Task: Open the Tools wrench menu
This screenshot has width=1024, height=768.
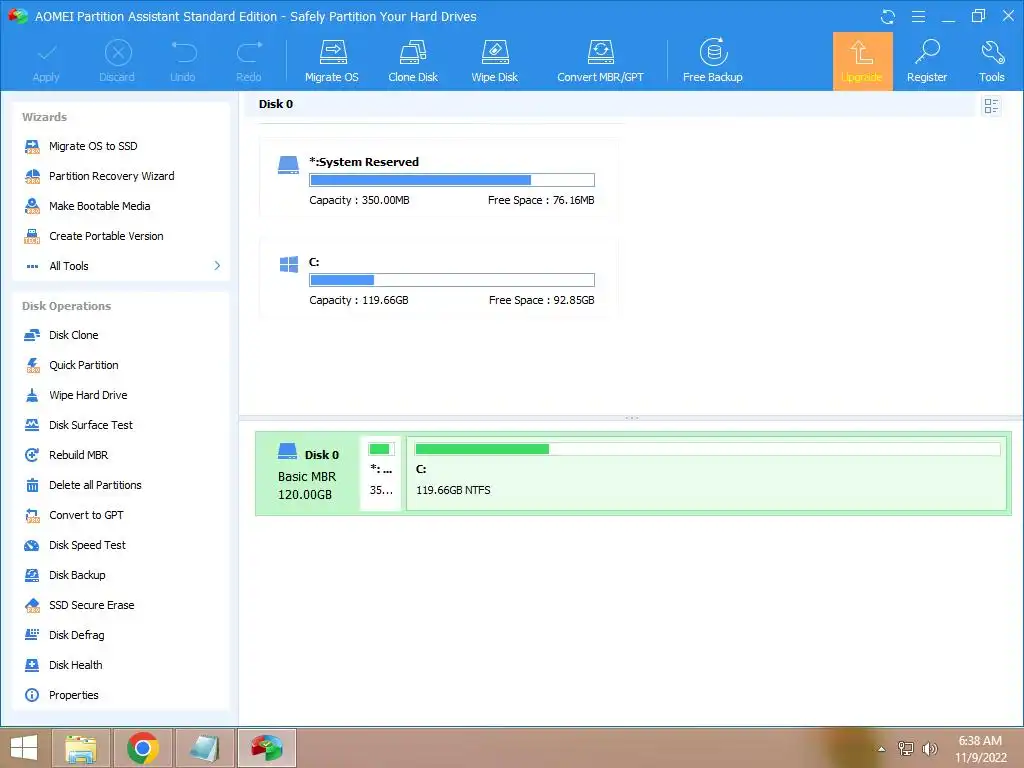Action: (991, 61)
